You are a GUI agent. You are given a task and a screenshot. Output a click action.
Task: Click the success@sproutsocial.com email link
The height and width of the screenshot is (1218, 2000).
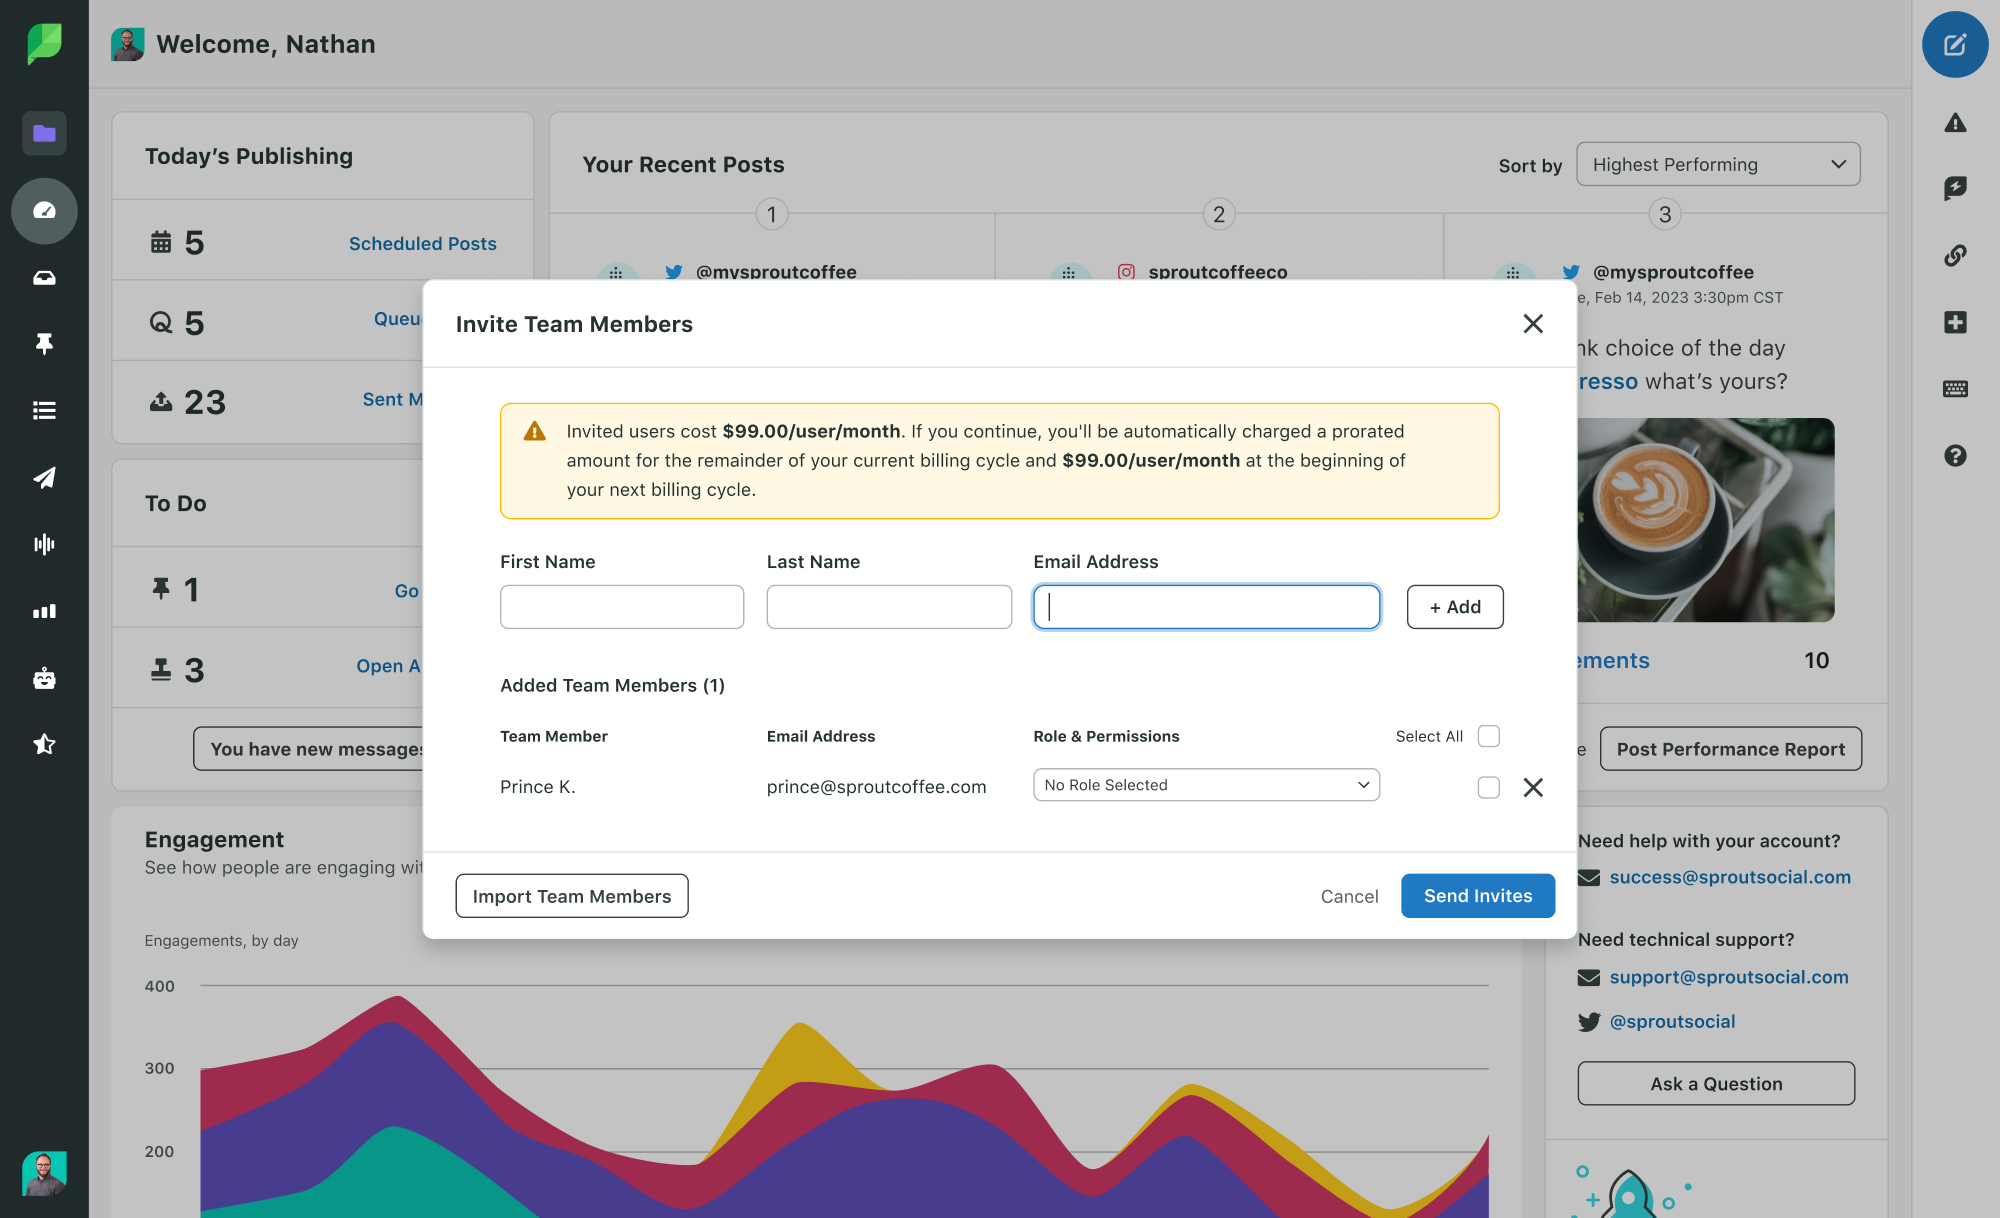click(1730, 877)
